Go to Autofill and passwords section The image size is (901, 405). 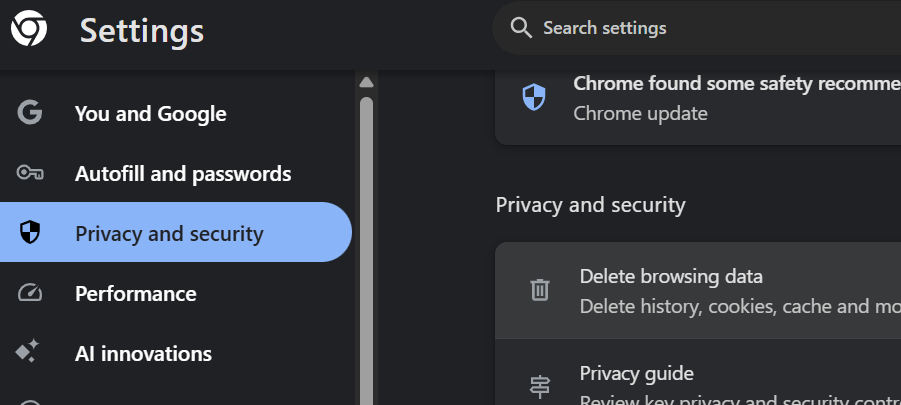(x=183, y=174)
